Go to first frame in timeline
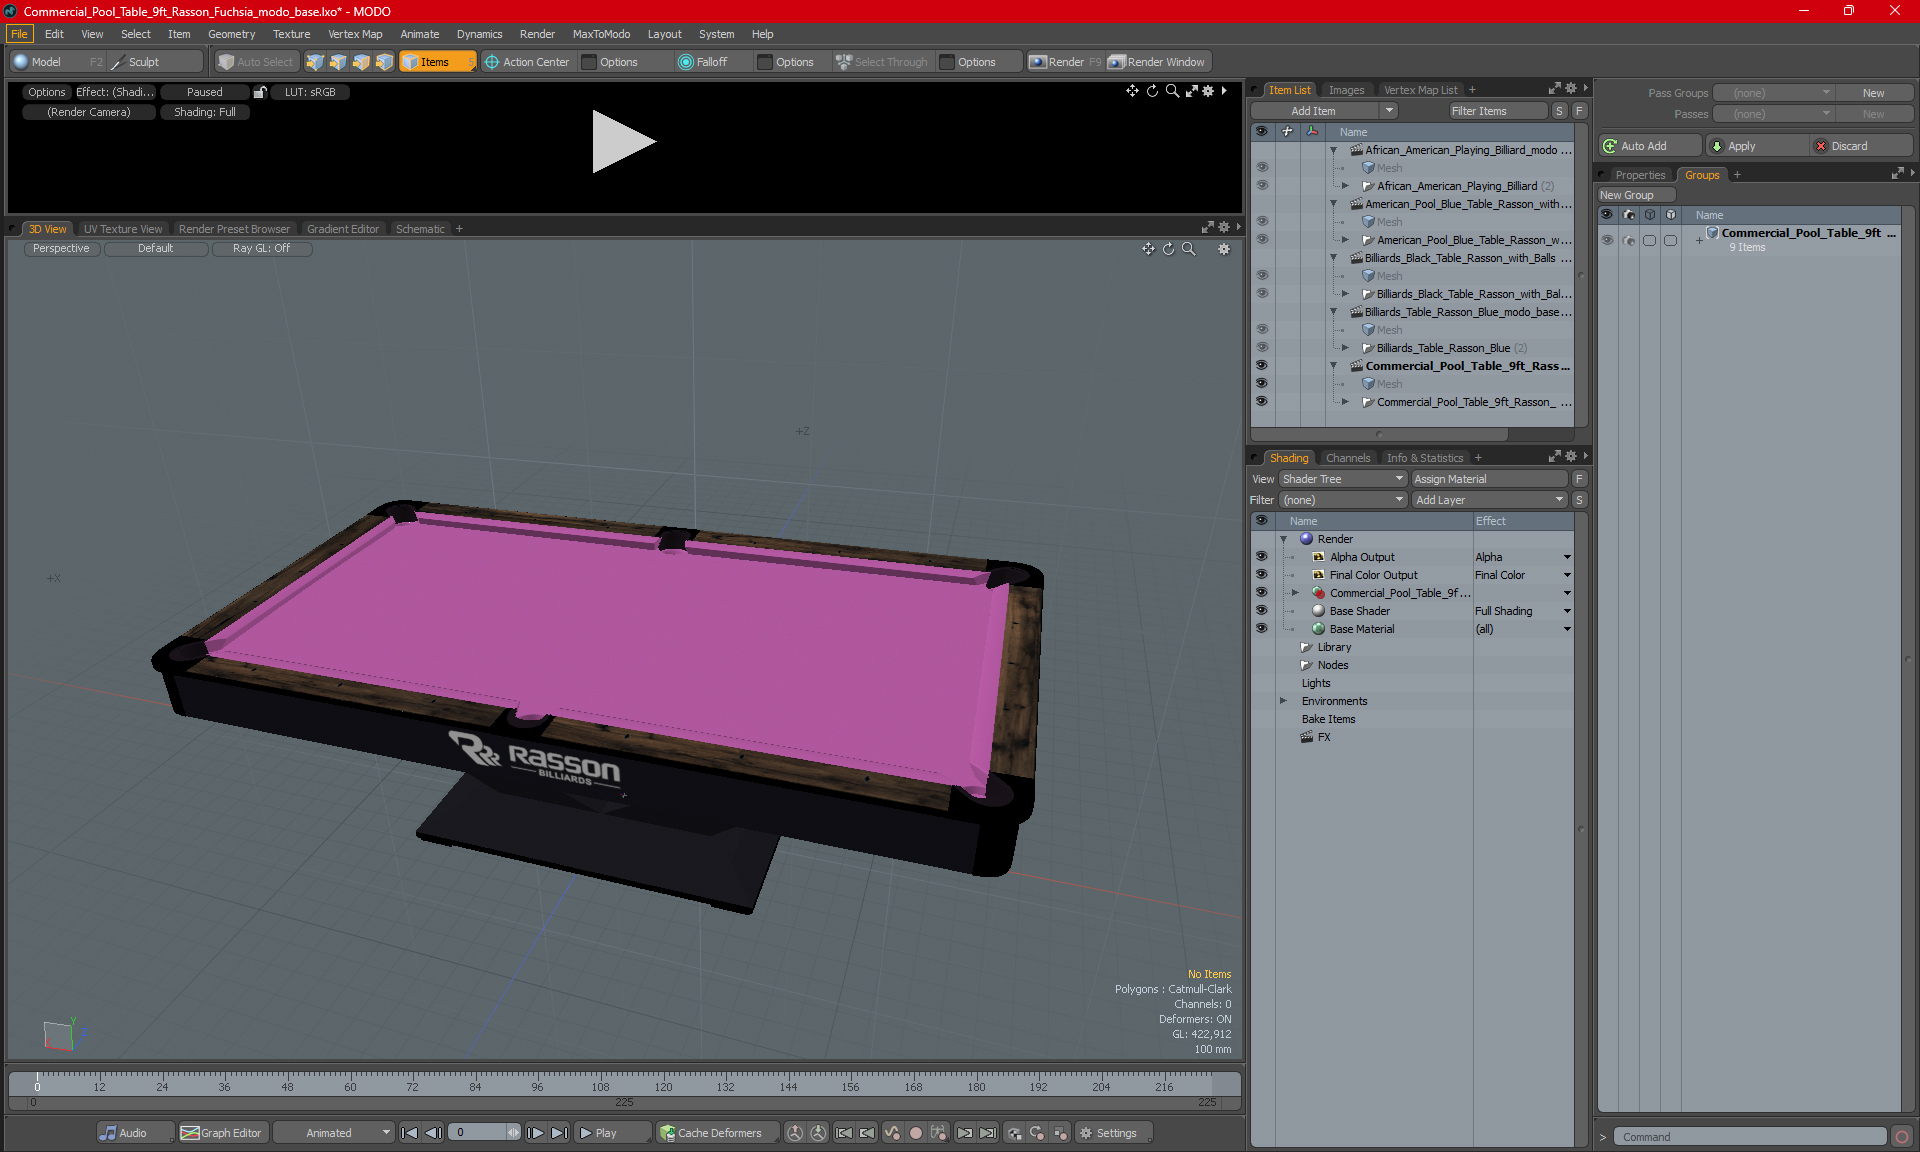 (409, 1133)
